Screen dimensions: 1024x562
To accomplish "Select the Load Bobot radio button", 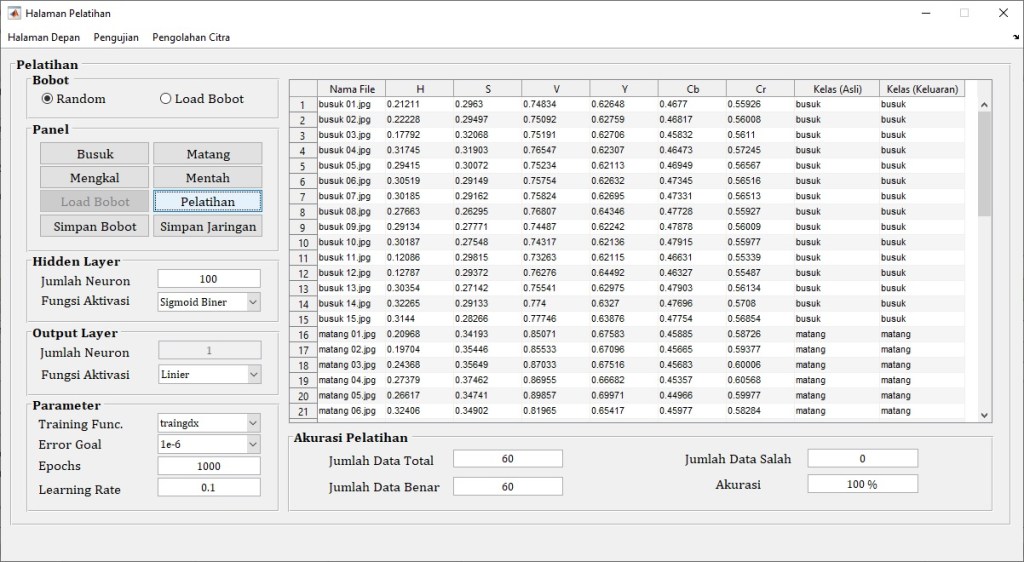I will (166, 99).
